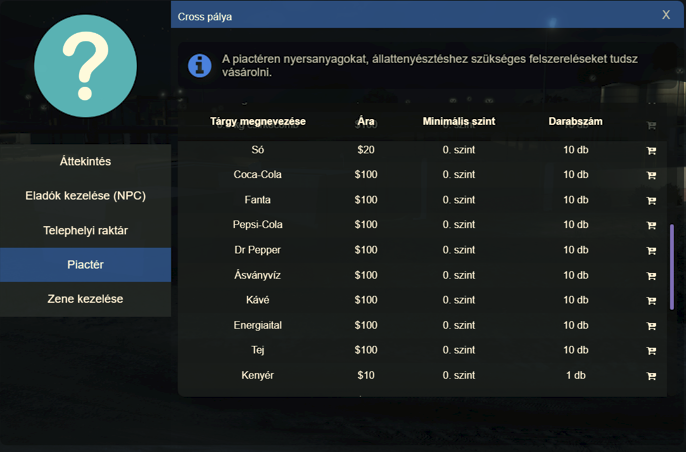Buy Coca-Cola via its cart icon

pyautogui.click(x=651, y=175)
